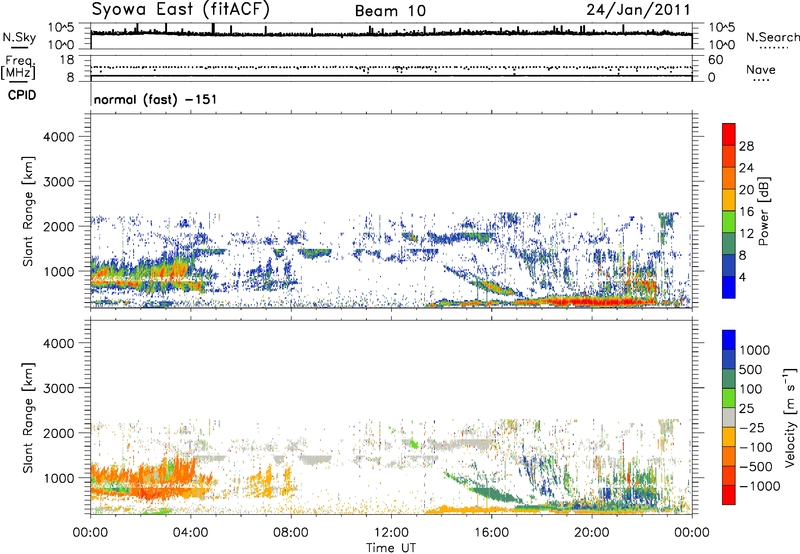This screenshot has height=554, width=800.
Task: Click the 'normal (fast) -151' mode text
Action: coord(155,99)
